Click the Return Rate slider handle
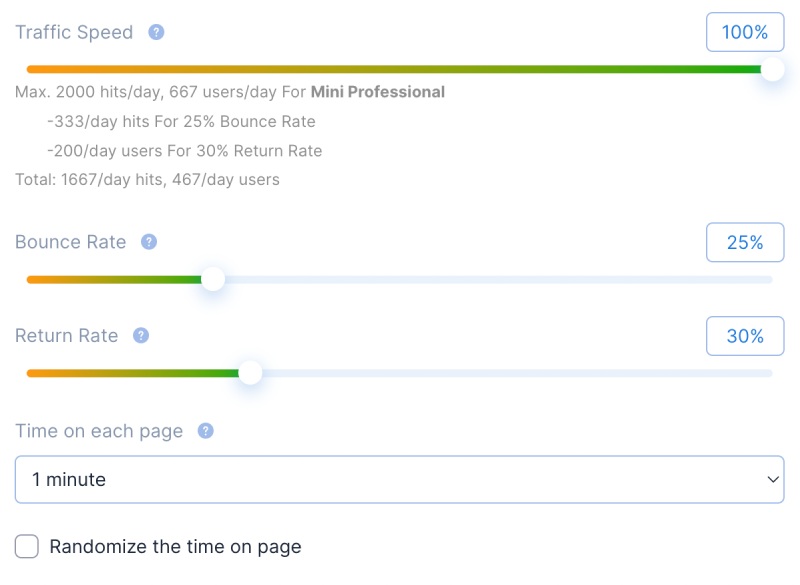 (250, 373)
